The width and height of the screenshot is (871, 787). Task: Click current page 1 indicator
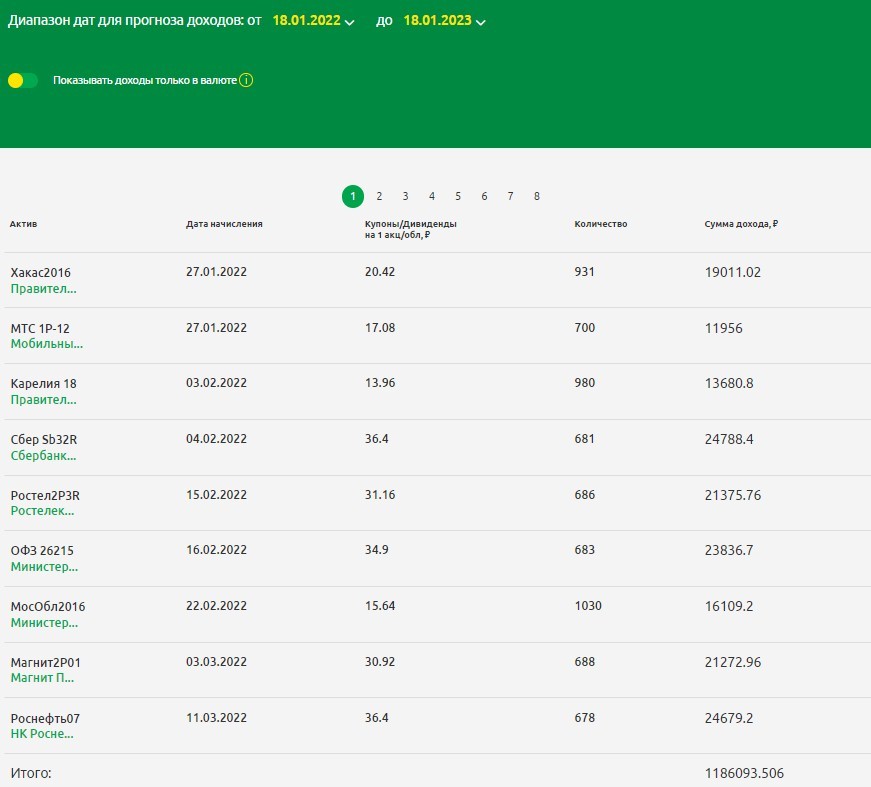[x=352, y=196]
